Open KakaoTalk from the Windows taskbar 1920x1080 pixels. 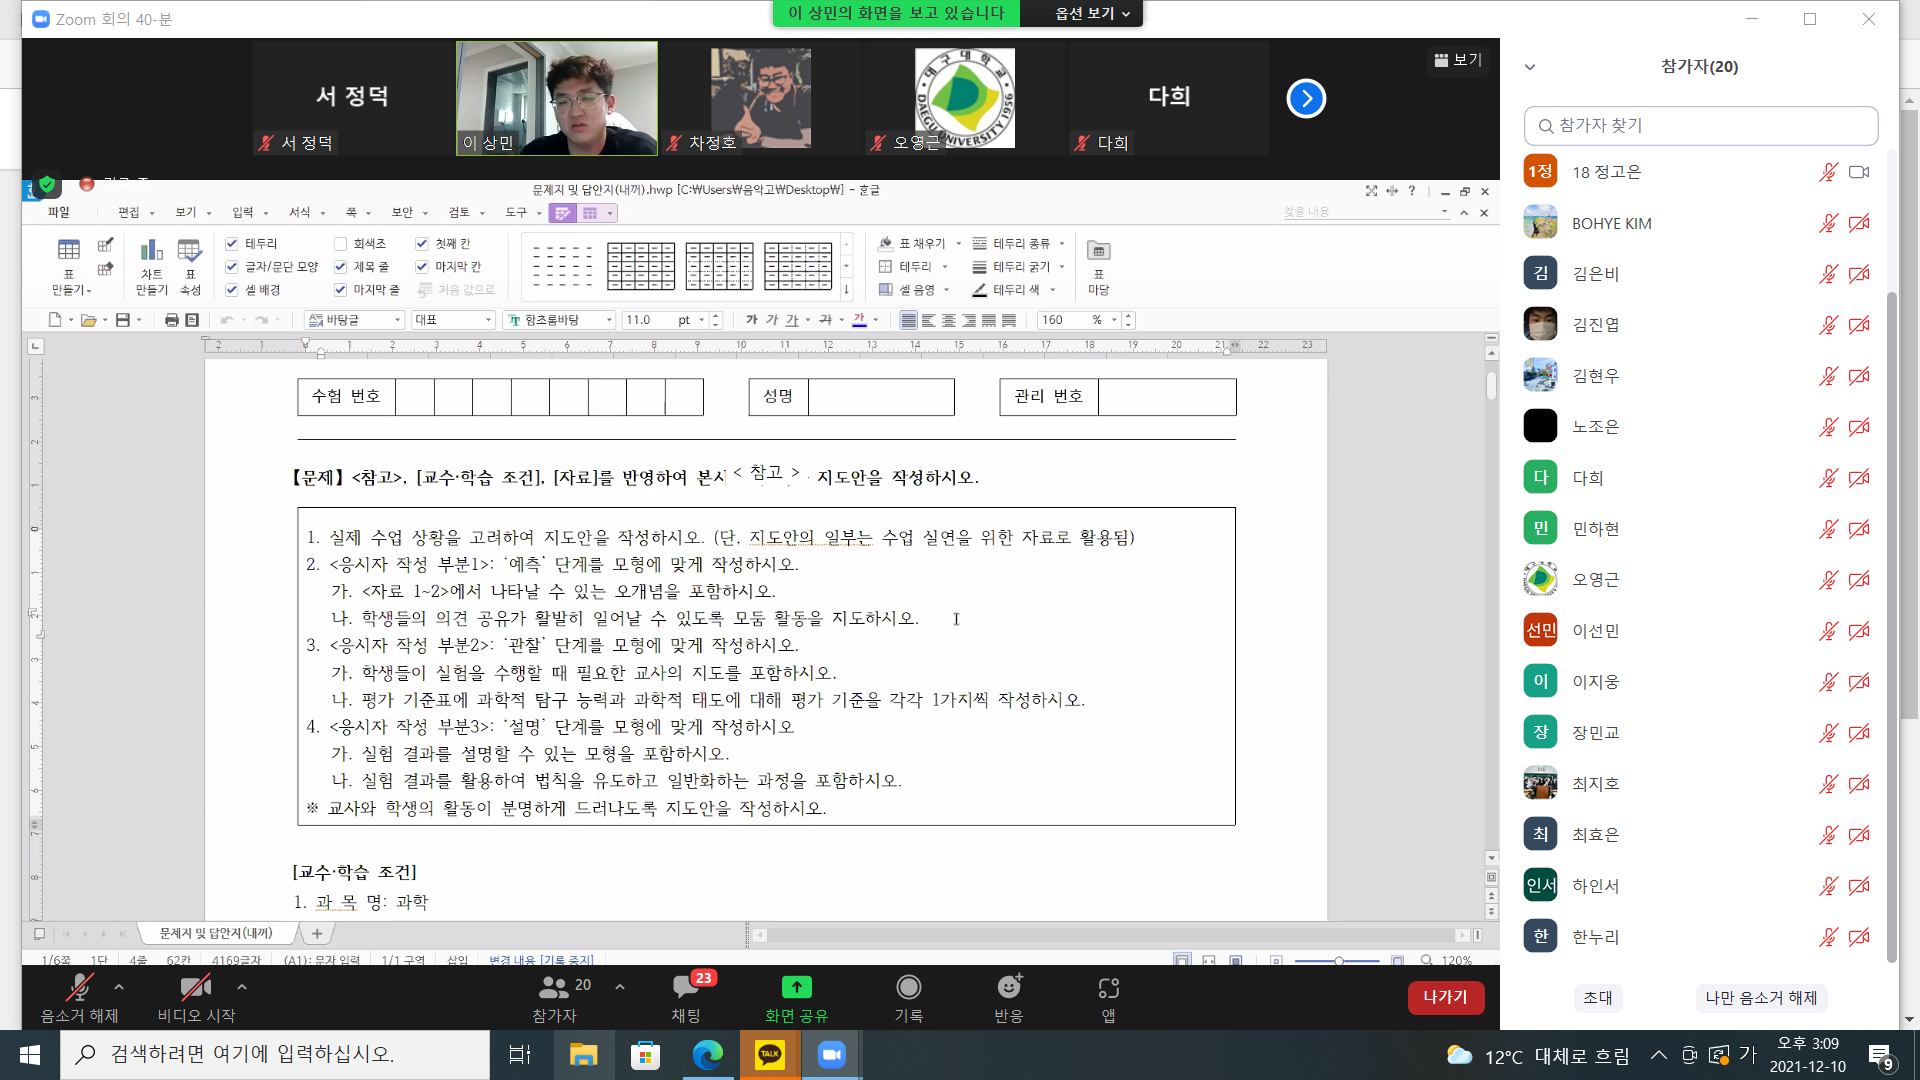770,1055
